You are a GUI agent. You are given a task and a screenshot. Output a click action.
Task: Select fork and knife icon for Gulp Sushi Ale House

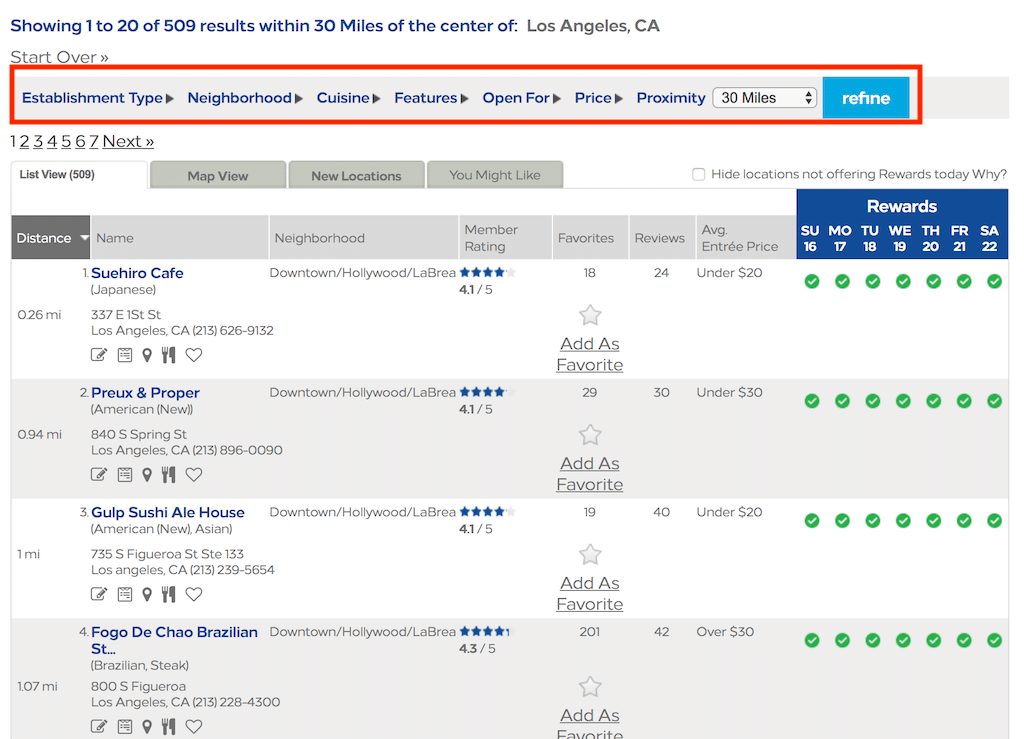tap(168, 594)
